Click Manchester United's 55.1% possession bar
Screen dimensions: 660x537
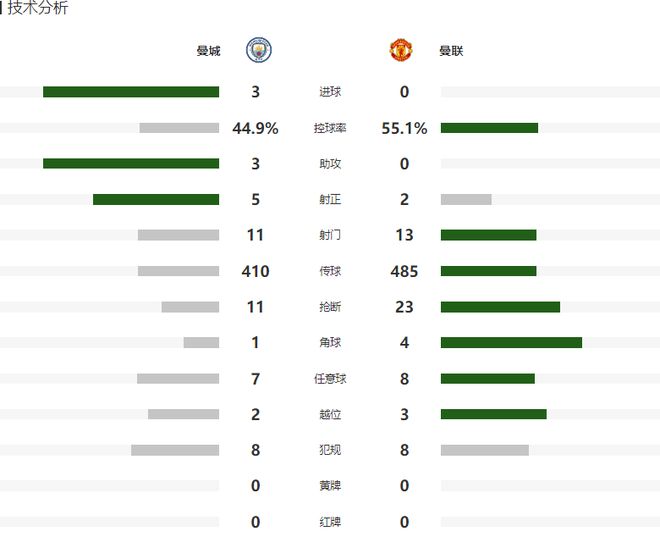[x=489, y=128]
